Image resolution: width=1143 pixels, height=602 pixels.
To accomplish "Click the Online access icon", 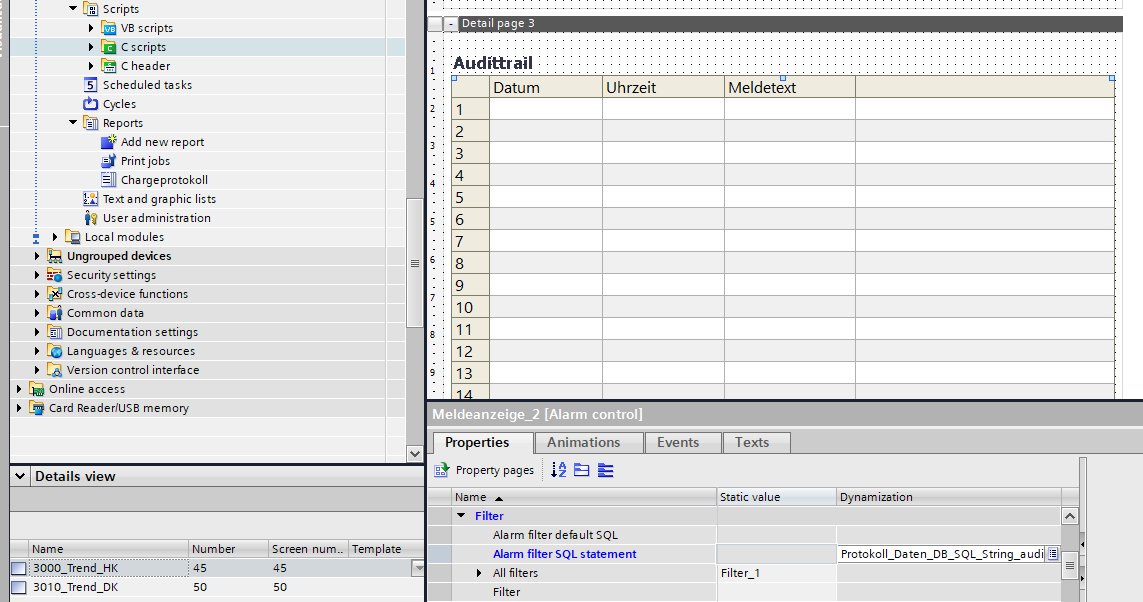I will tap(36, 388).
